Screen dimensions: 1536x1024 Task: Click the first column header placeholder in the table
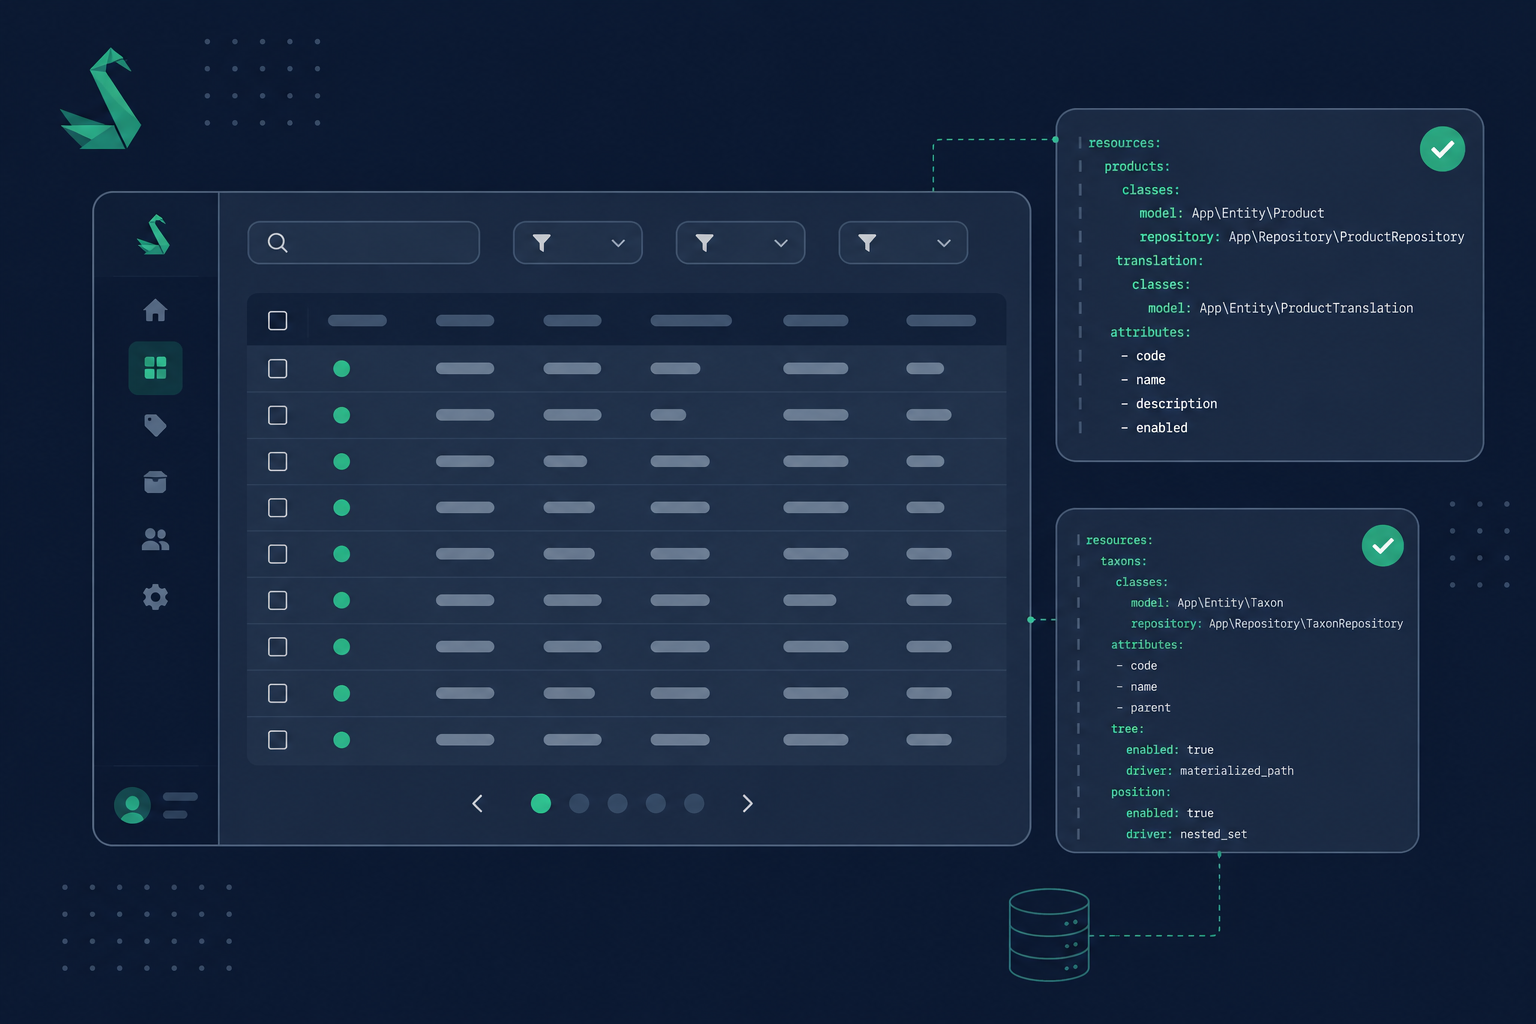click(357, 321)
